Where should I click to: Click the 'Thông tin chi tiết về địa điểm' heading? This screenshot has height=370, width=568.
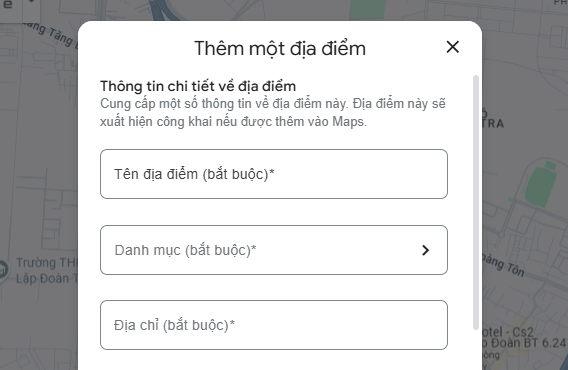(198, 86)
